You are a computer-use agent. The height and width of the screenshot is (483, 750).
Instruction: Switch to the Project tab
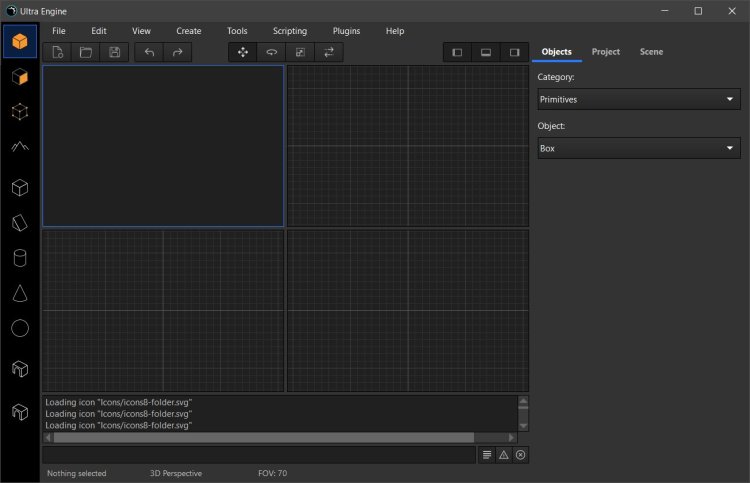[605, 51]
